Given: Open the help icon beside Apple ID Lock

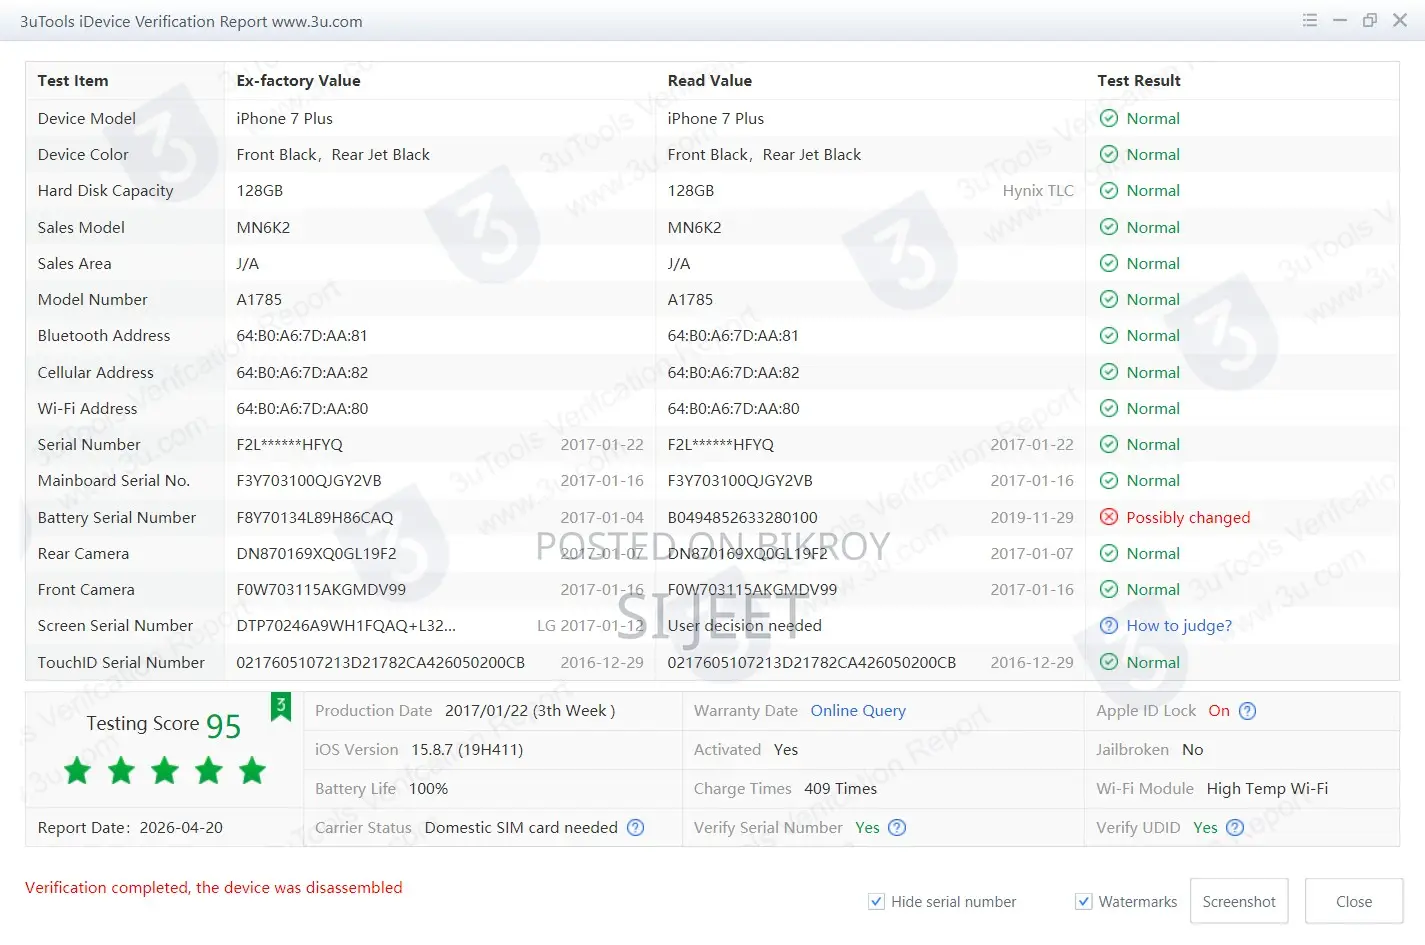Looking at the screenshot, I should (x=1248, y=711).
